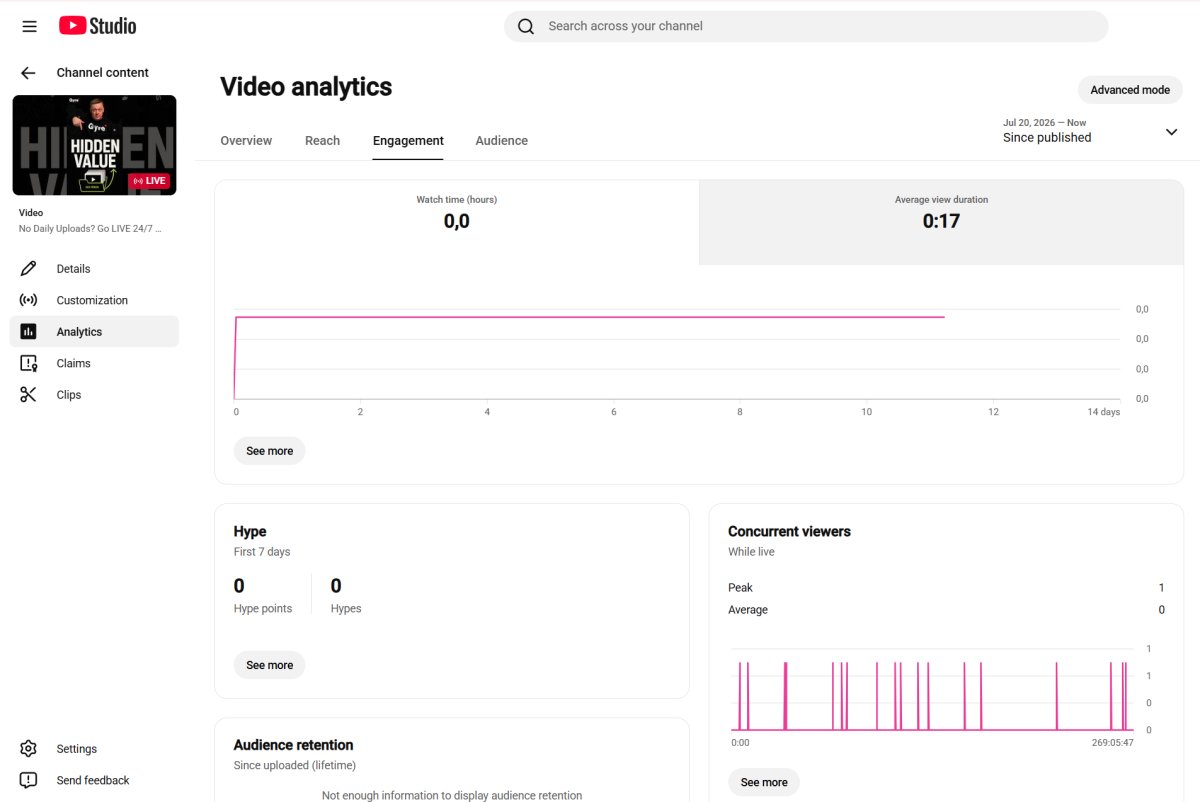Viewport: 1200px width, 802px height.
Task: Click the YouTube Studio logo
Action: [97, 26]
